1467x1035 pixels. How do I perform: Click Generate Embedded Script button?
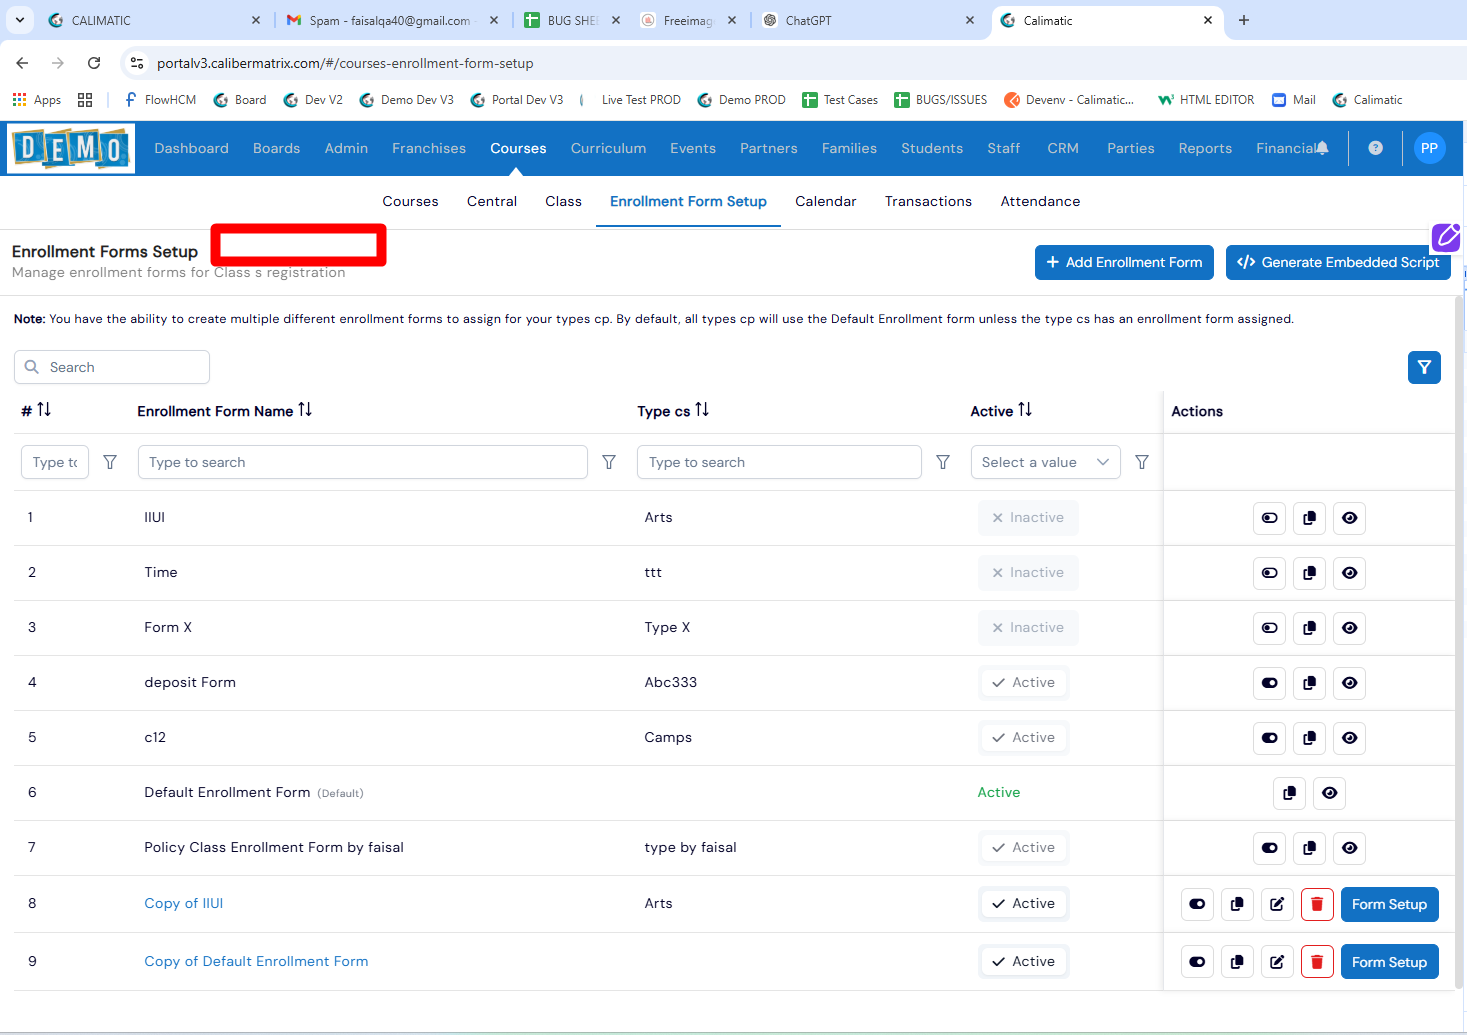(x=1338, y=262)
